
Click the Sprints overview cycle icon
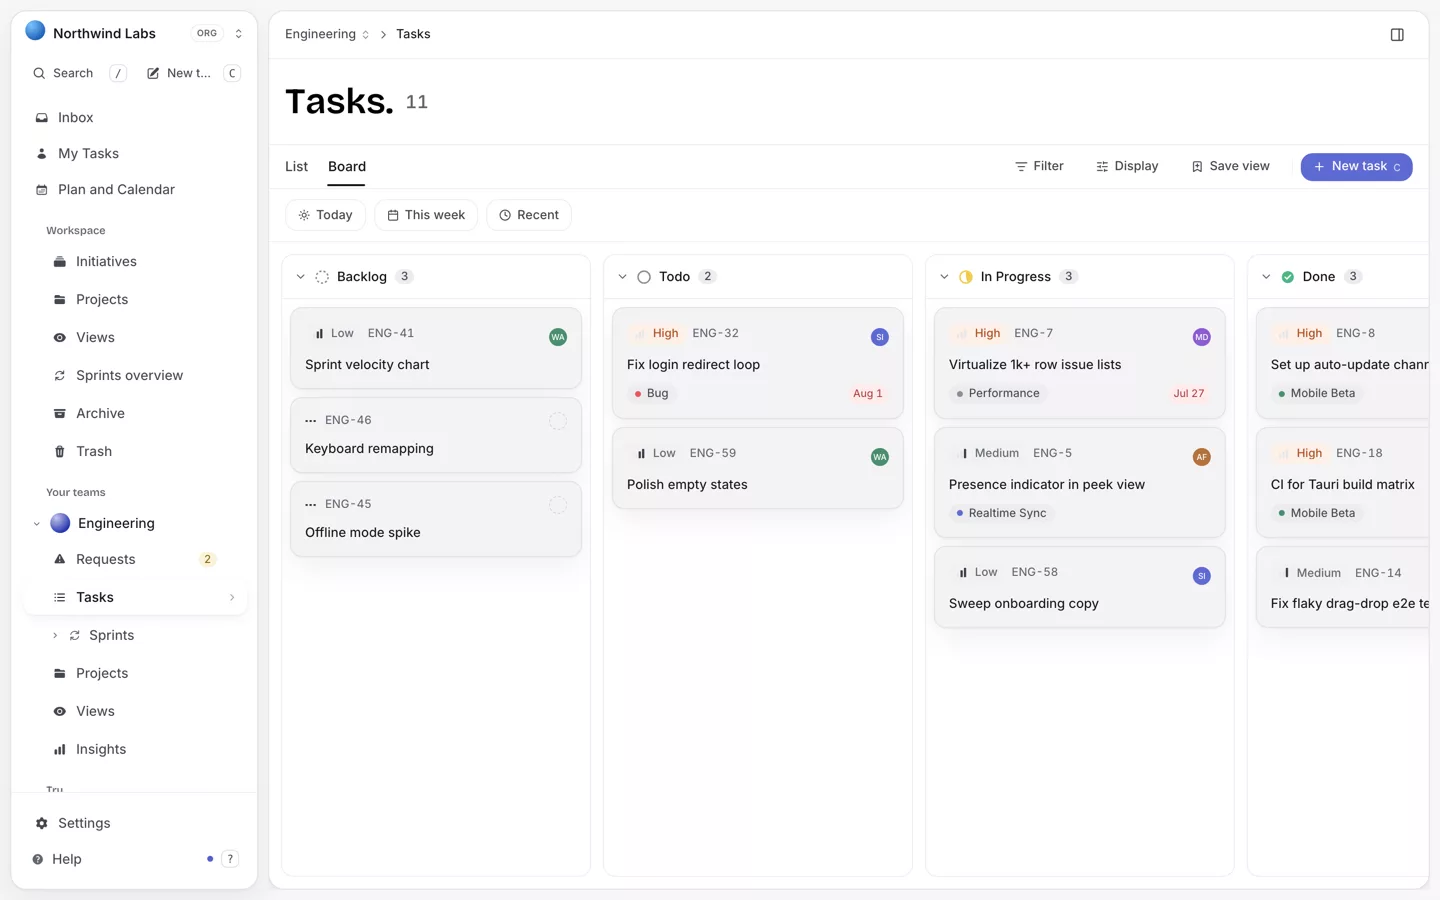point(60,376)
